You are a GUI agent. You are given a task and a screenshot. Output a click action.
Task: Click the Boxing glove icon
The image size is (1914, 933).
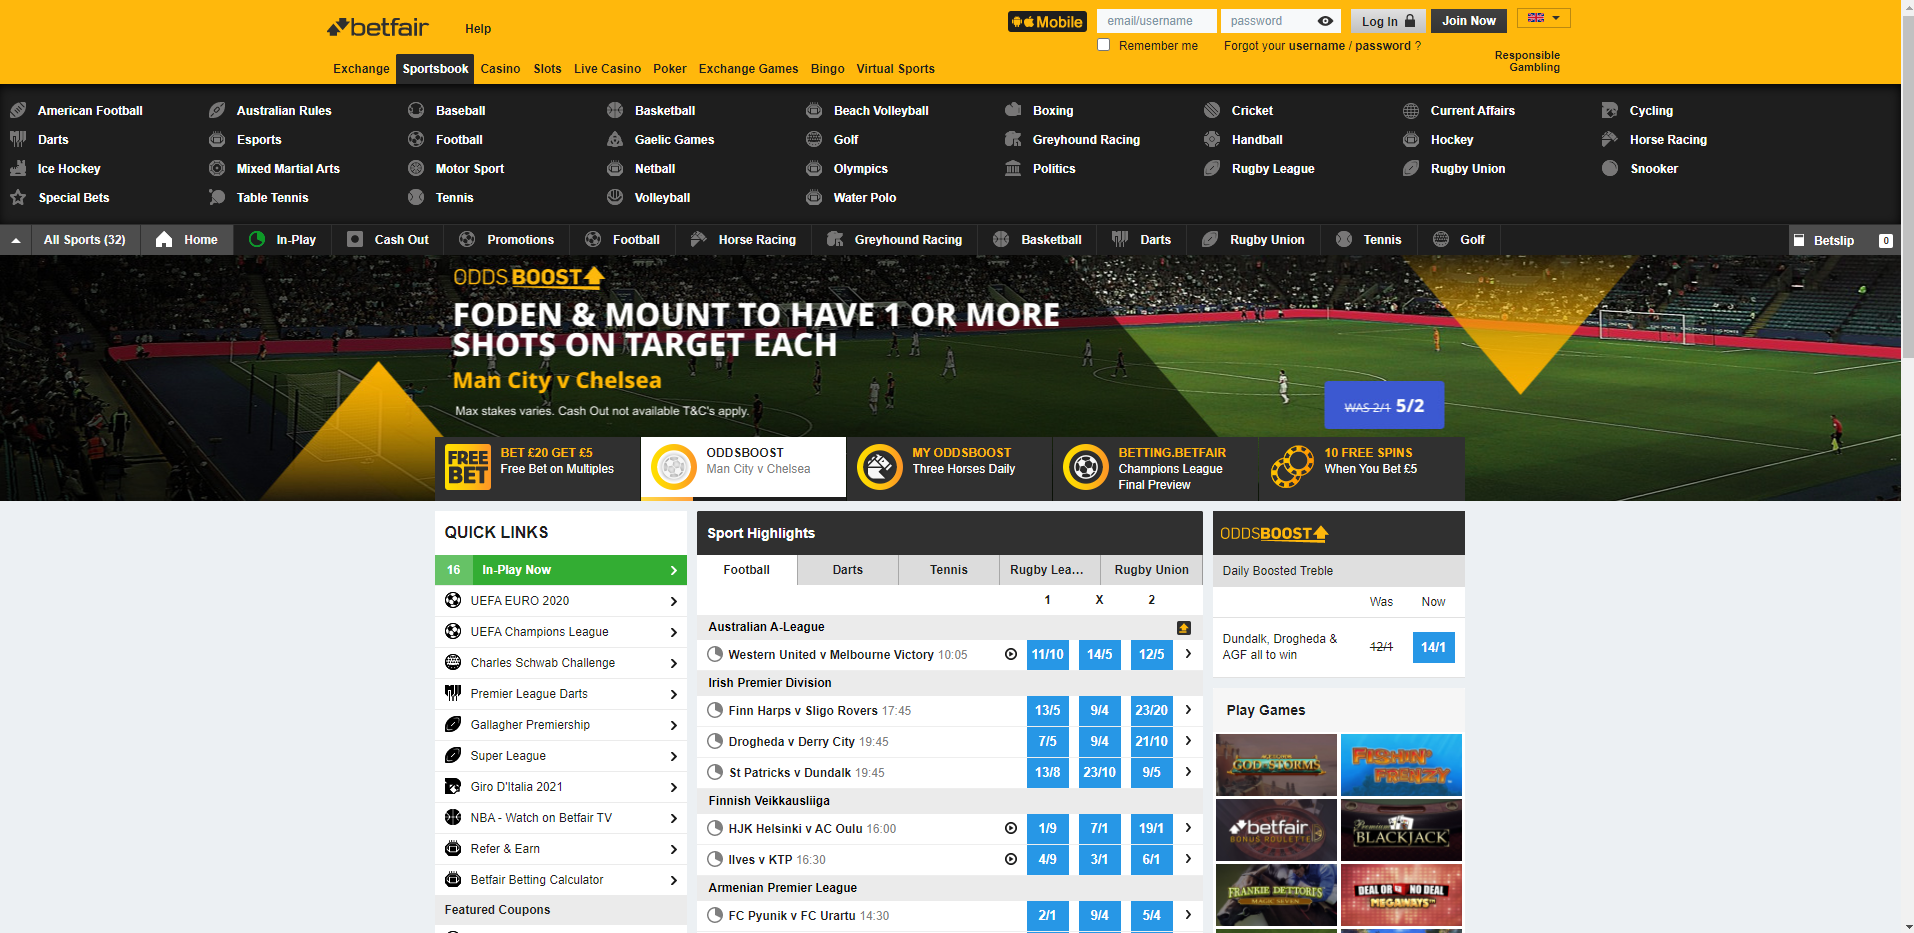click(1013, 110)
